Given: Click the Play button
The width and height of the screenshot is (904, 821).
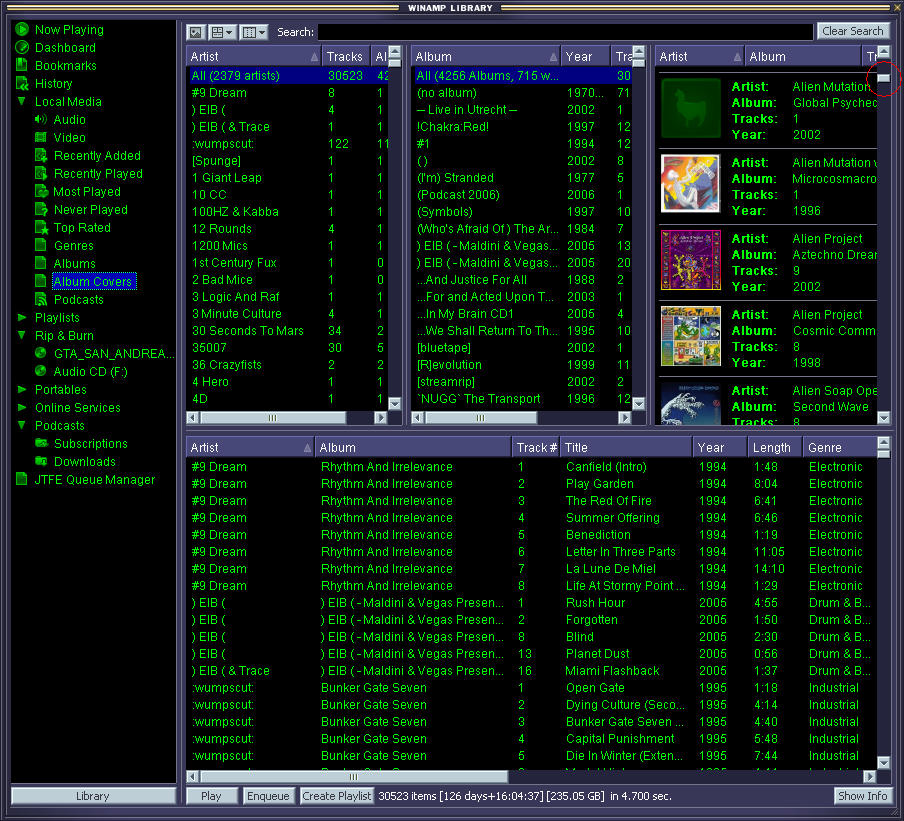Looking at the screenshot, I should 212,796.
